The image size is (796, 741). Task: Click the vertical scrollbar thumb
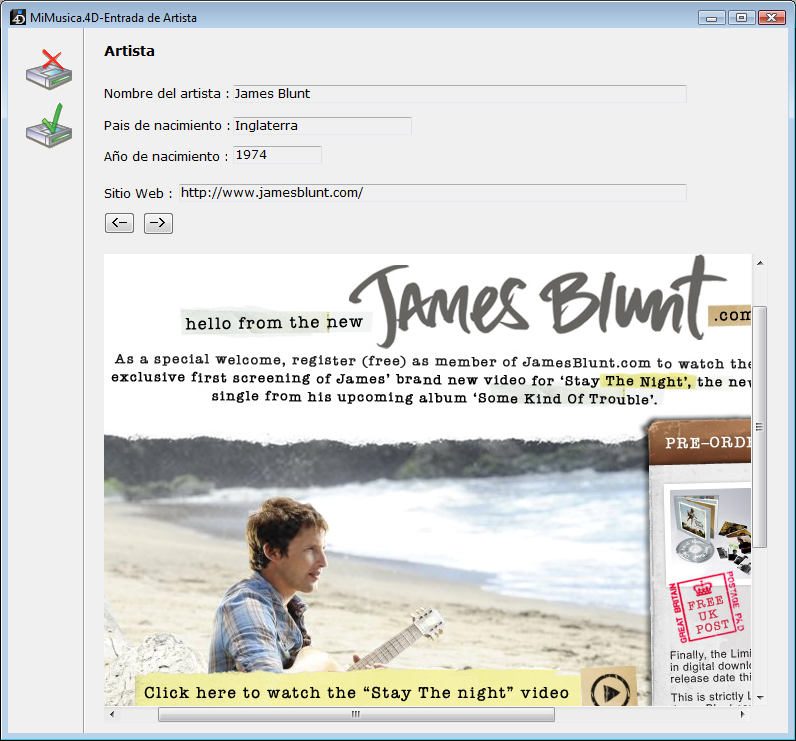pos(760,427)
